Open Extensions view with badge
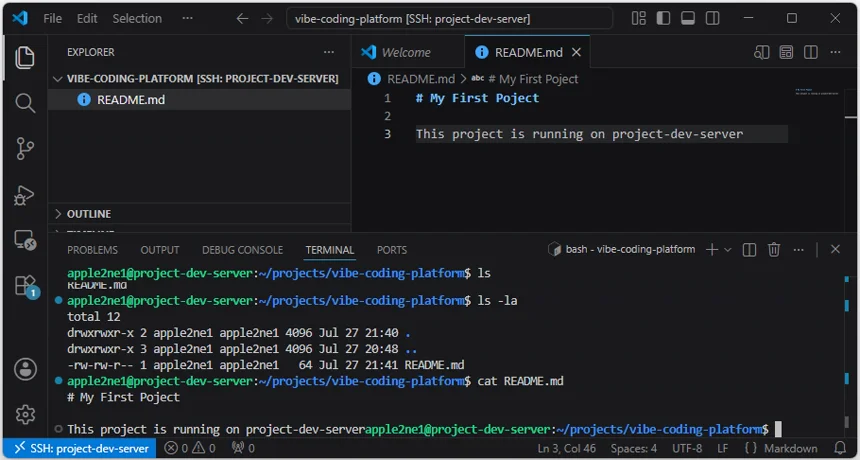Image resolution: width=860 pixels, height=460 pixels. tap(25, 286)
